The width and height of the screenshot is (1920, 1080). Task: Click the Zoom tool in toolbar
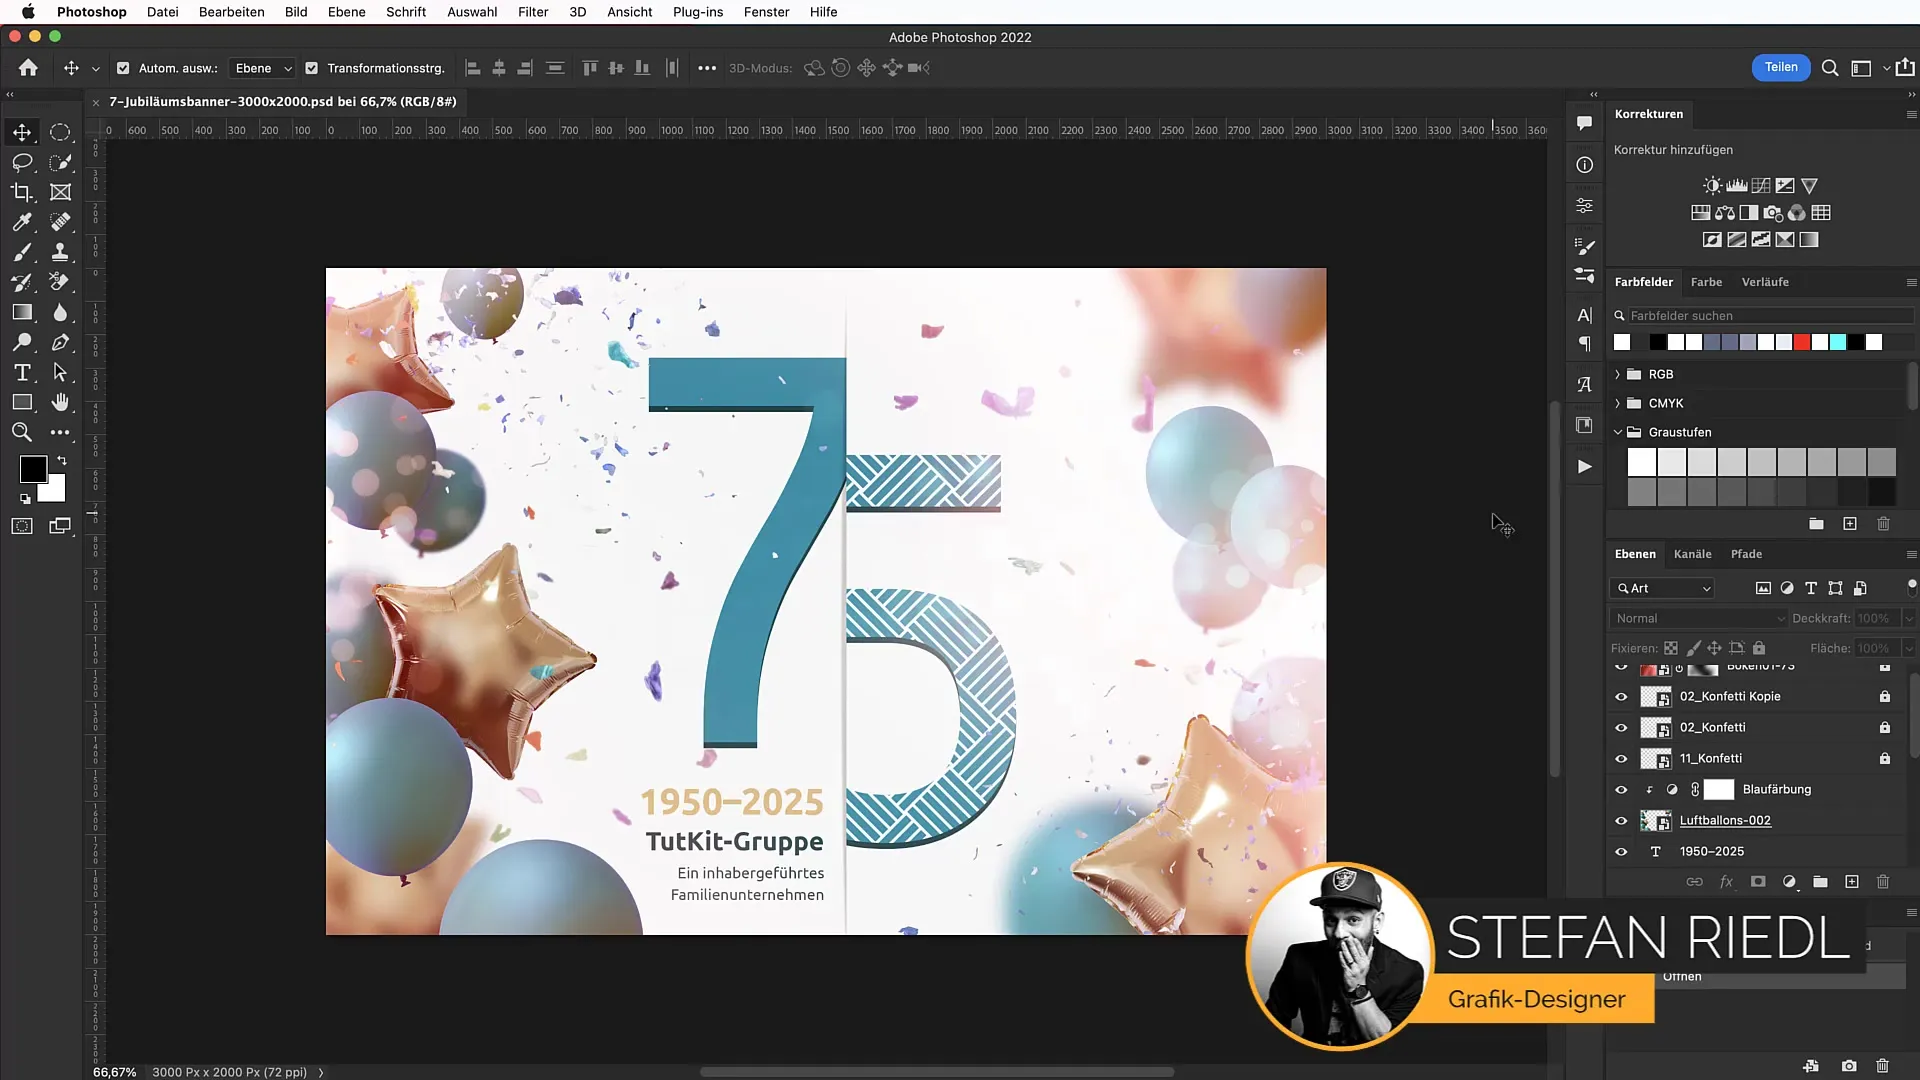[x=22, y=433]
